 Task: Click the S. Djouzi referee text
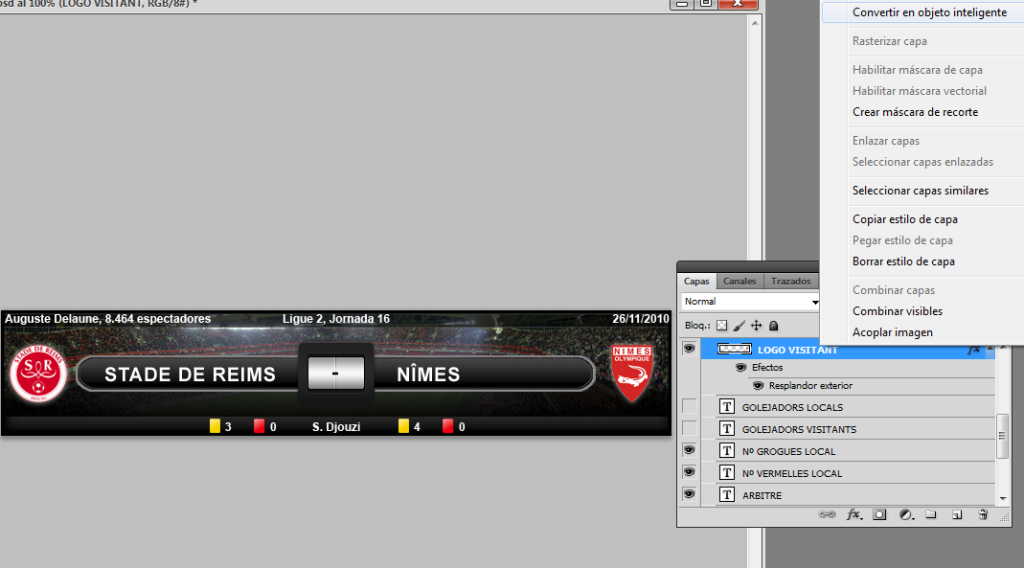coord(336,427)
